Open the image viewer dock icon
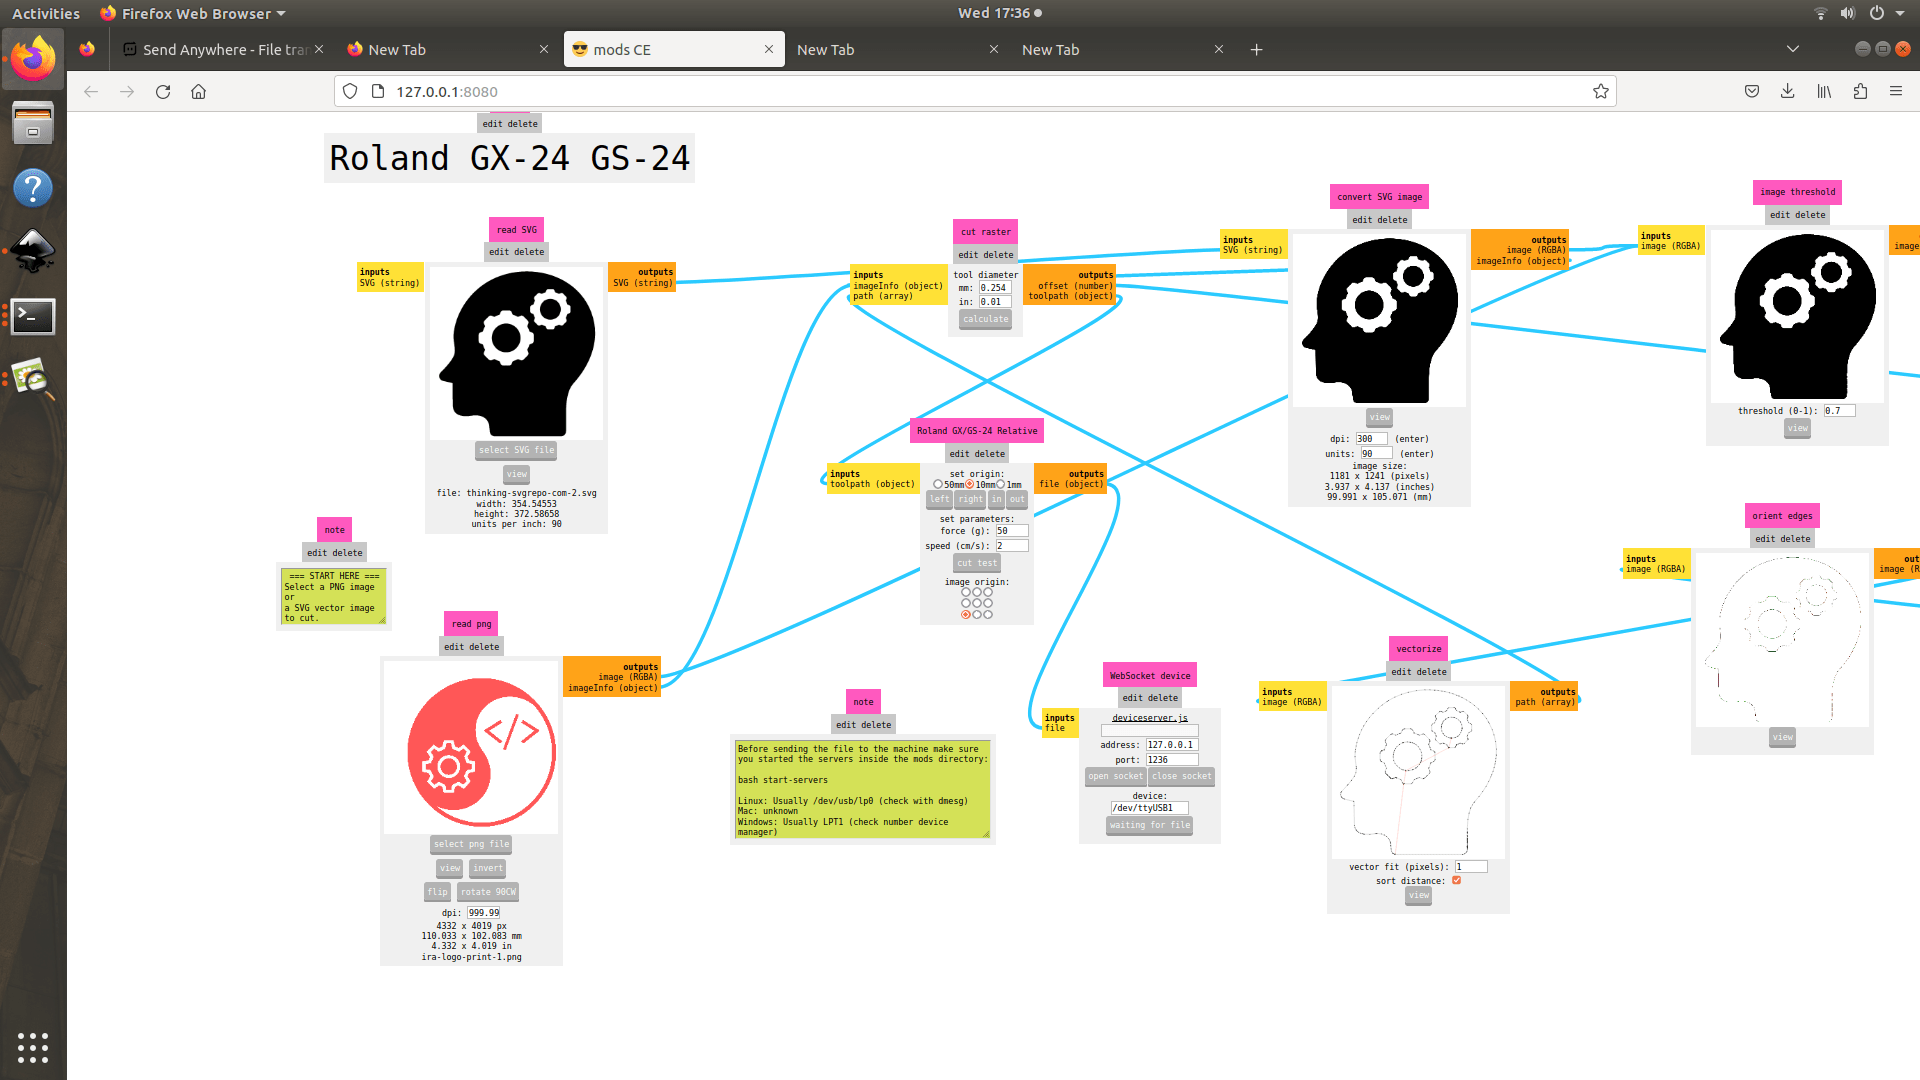Viewport: 1920px width, 1080px height. 33,380
